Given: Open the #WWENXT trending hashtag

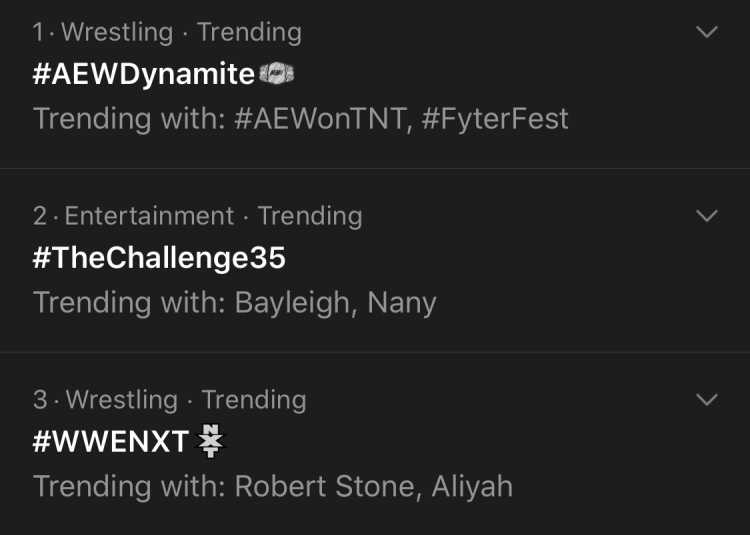Looking at the screenshot, I should click(x=111, y=441).
